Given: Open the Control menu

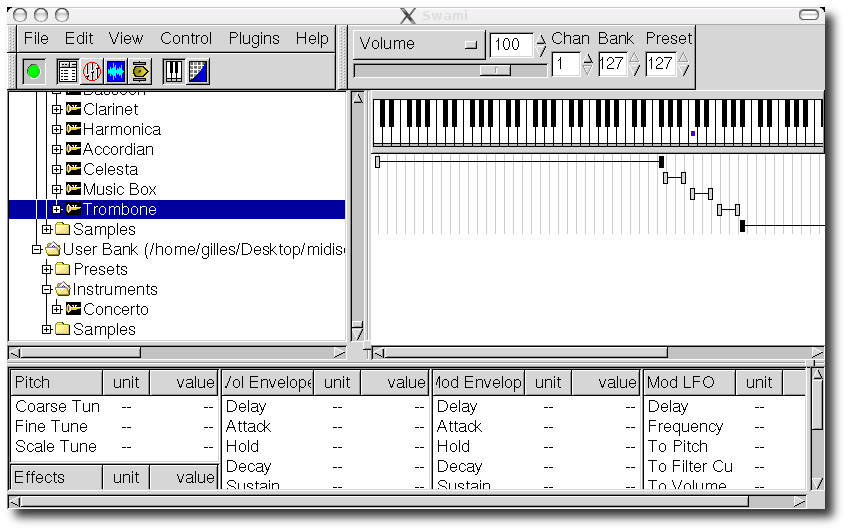Looking at the screenshot, I should point(186,38).
